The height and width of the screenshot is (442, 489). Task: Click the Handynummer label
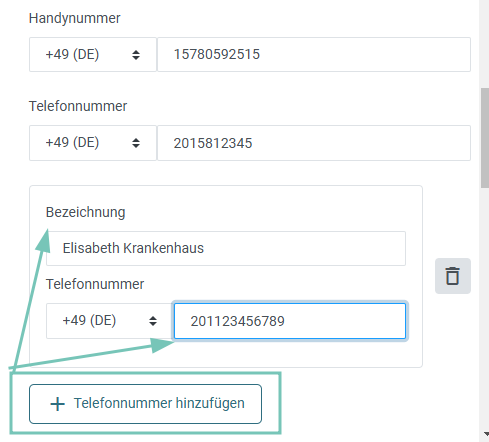pyautogui.click(x=74, y=18)
